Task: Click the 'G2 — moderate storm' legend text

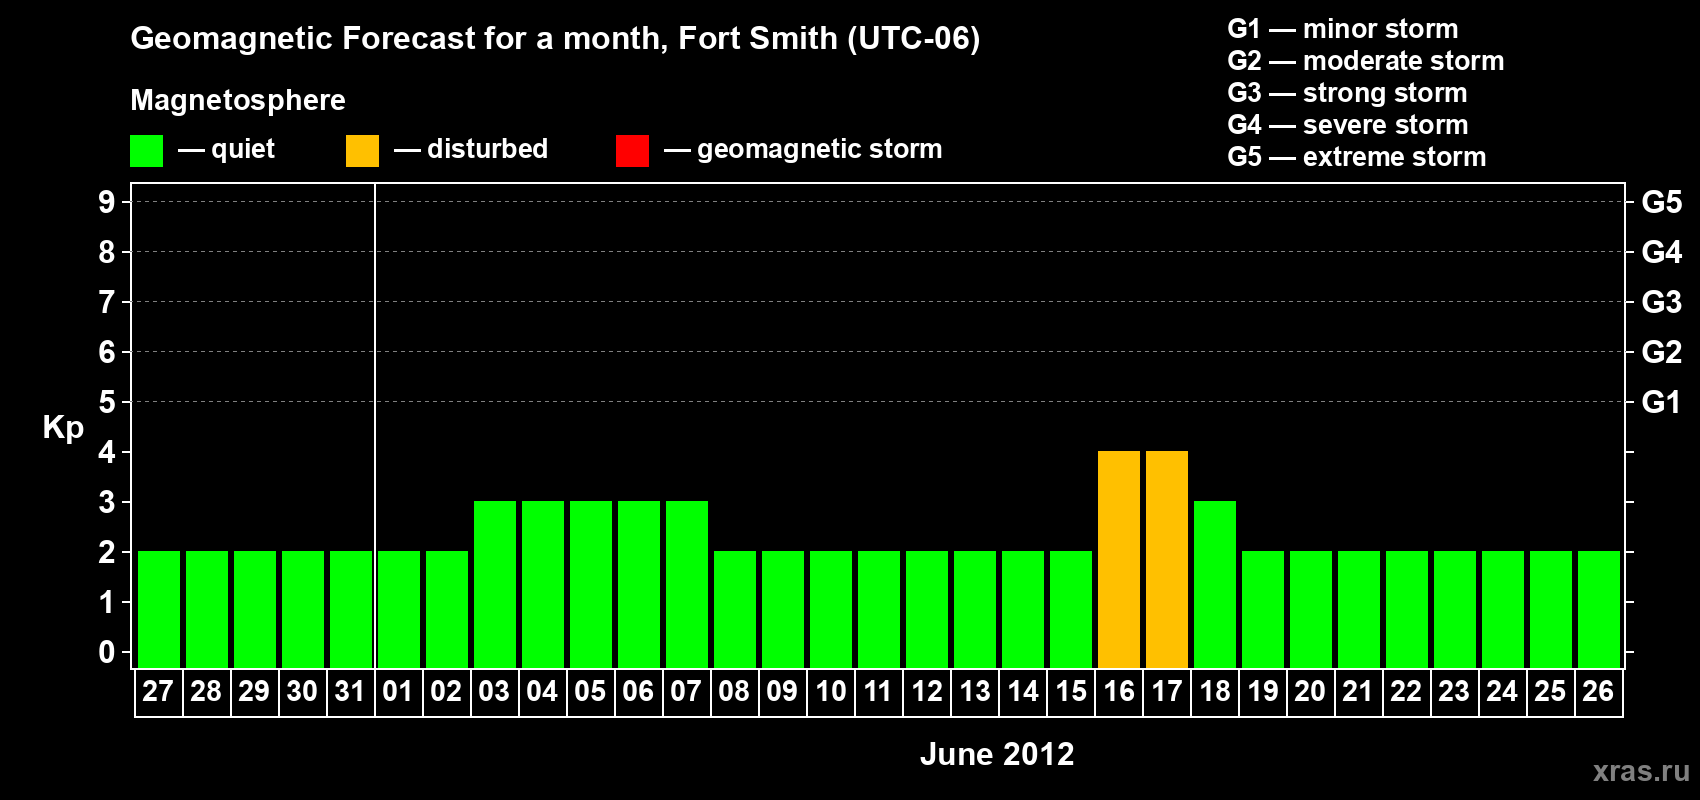Action: click(x=1366, y=61)
